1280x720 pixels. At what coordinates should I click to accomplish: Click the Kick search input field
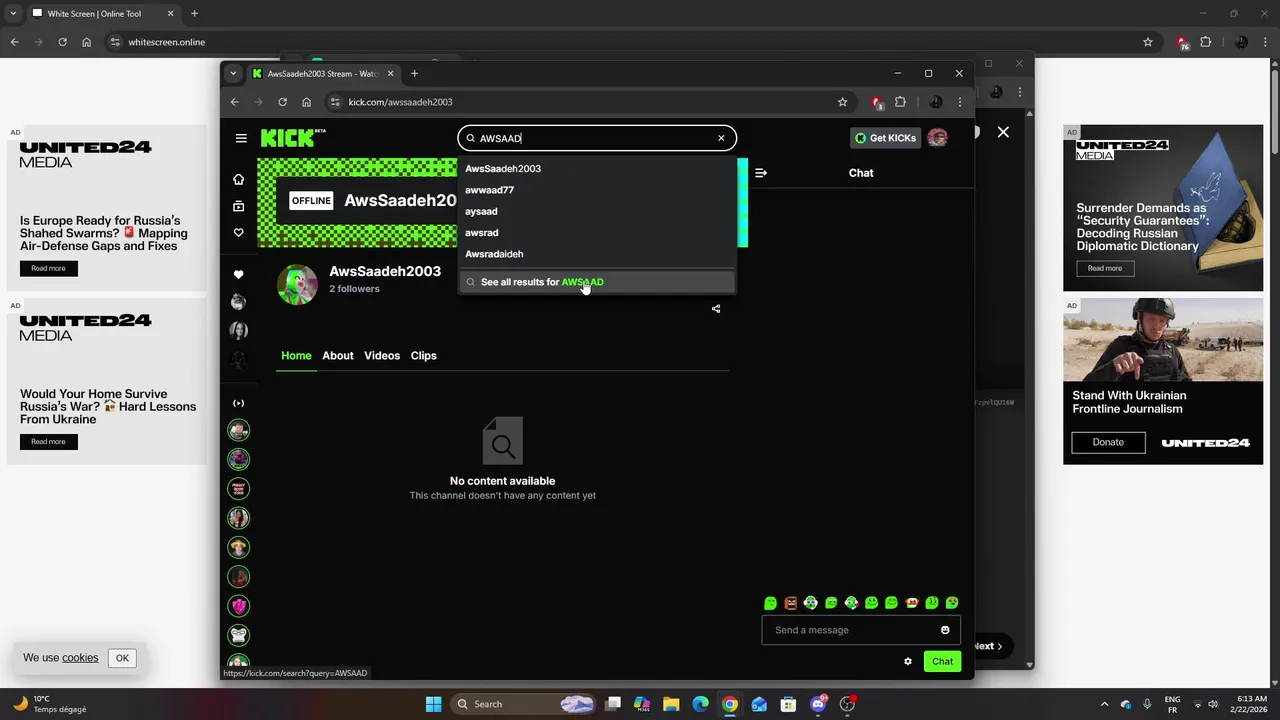[x=597, y=138]
